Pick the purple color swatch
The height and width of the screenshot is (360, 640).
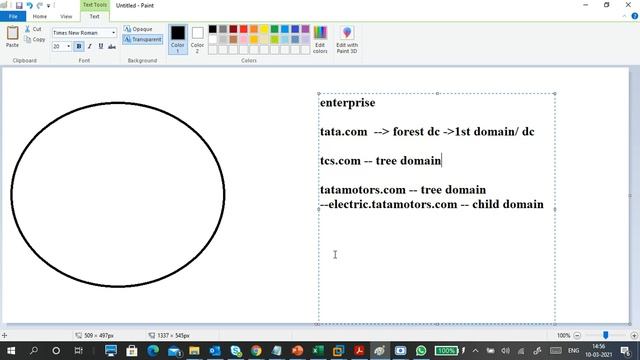point(305,29)
